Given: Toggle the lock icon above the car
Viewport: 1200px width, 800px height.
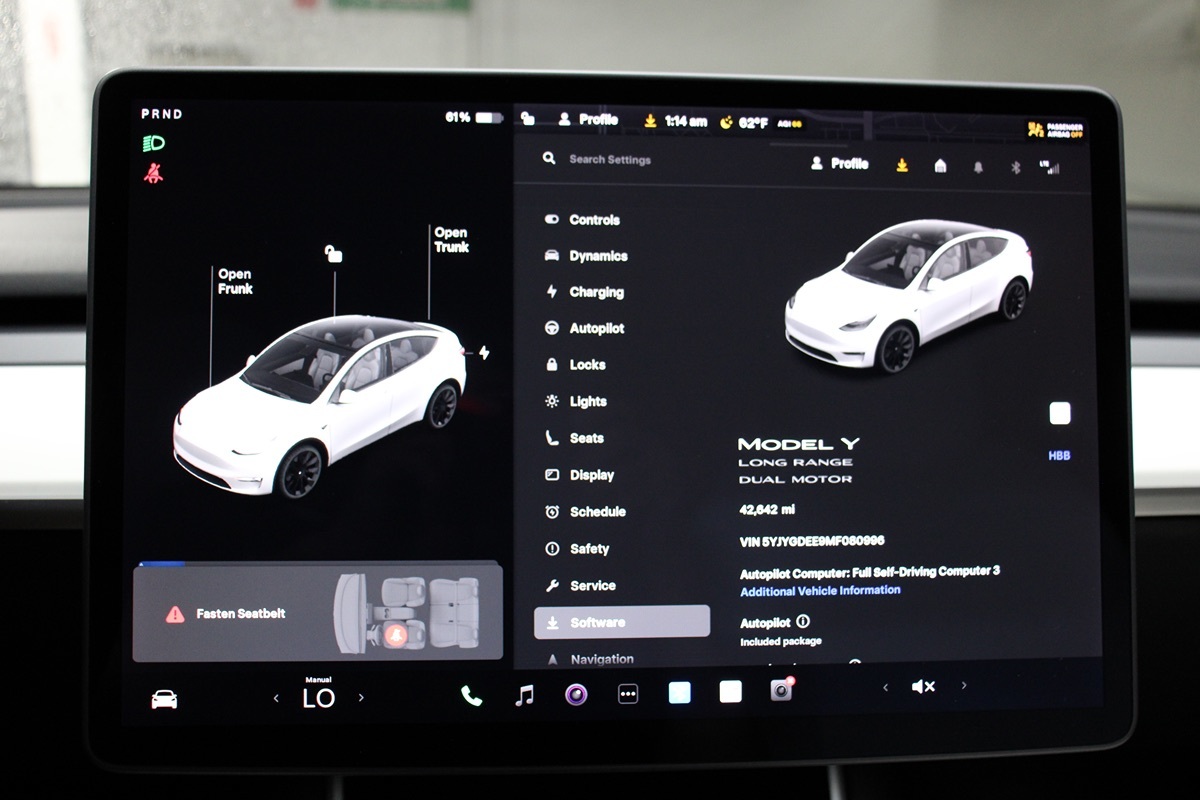Looking at the screenshot, I should click(x=334, y=255).
